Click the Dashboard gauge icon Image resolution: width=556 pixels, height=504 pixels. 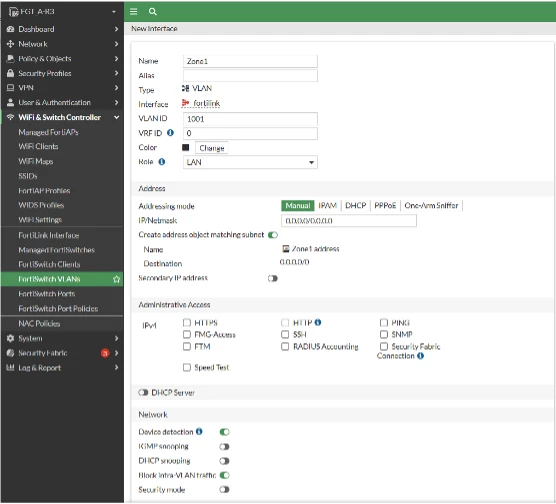click(10, 29)
